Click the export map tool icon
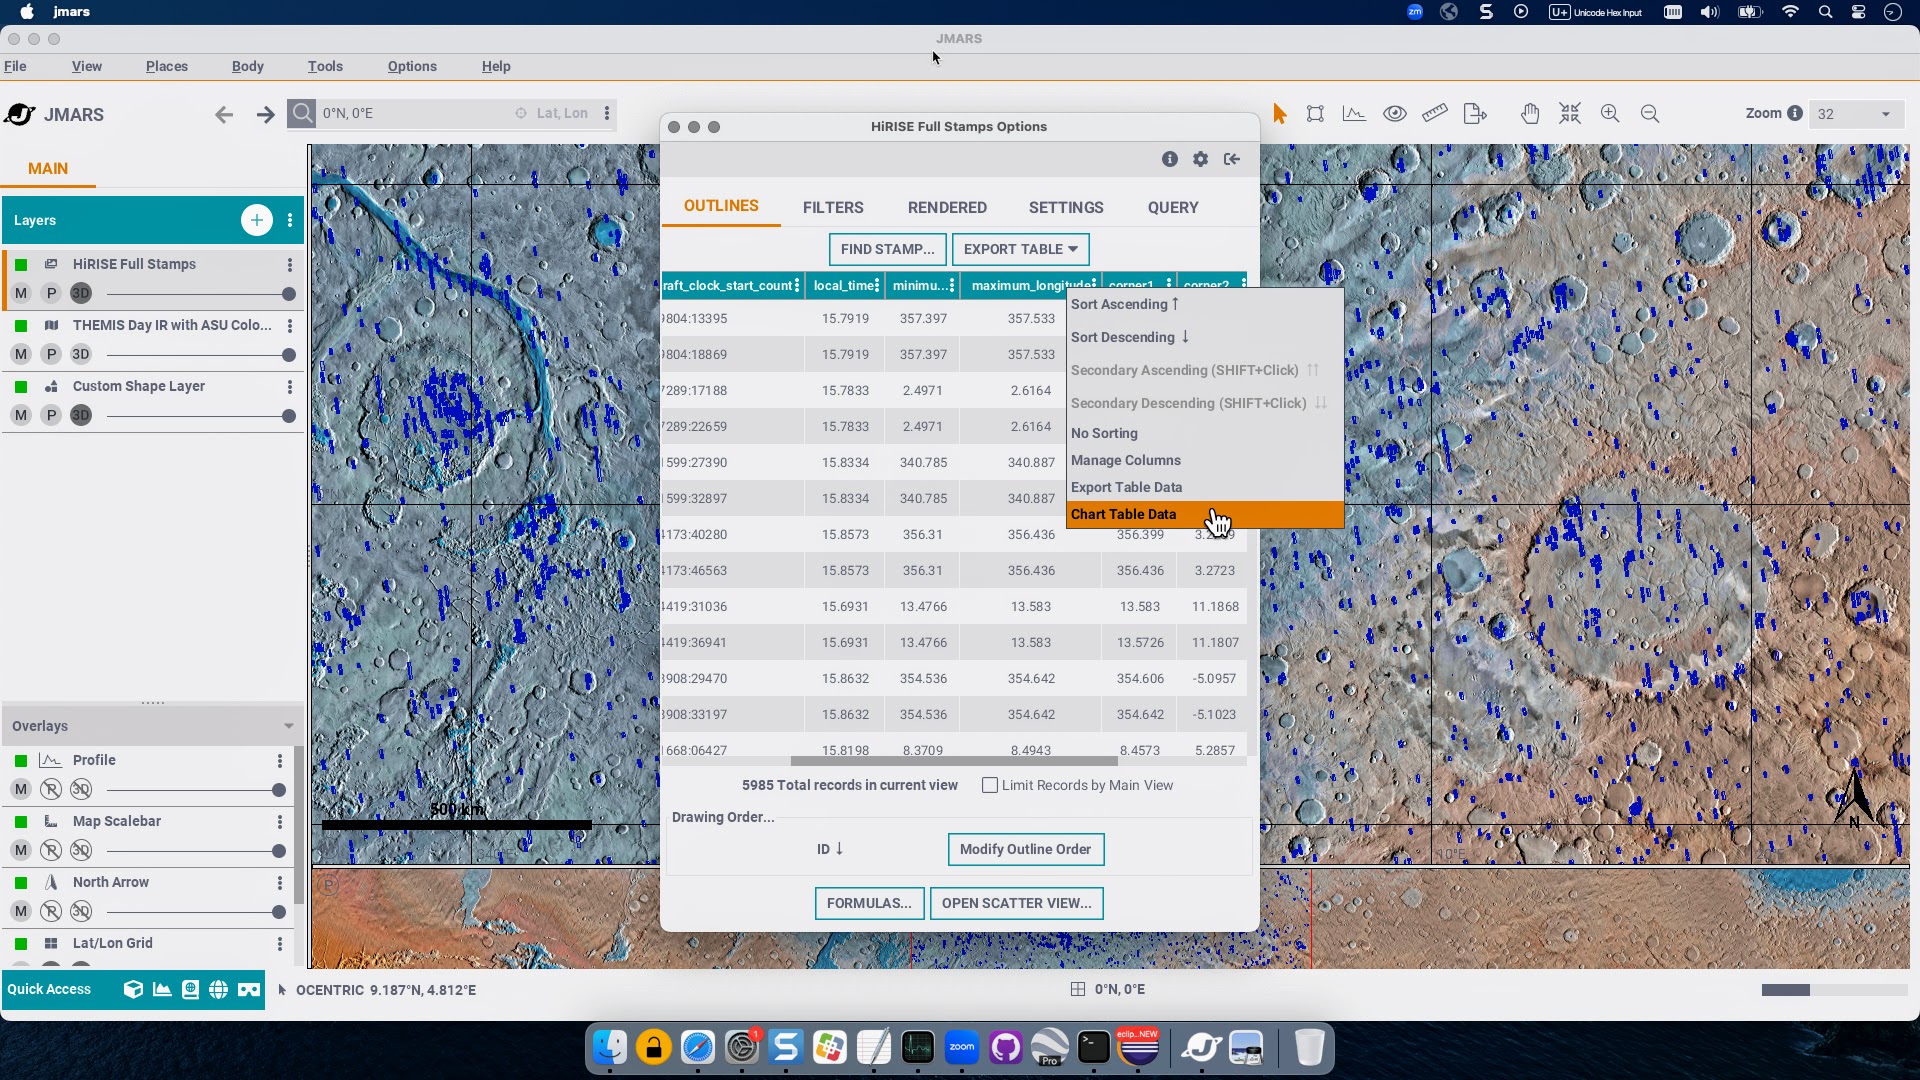The image size is (1920, 1080). click(x=1475, y=114)
